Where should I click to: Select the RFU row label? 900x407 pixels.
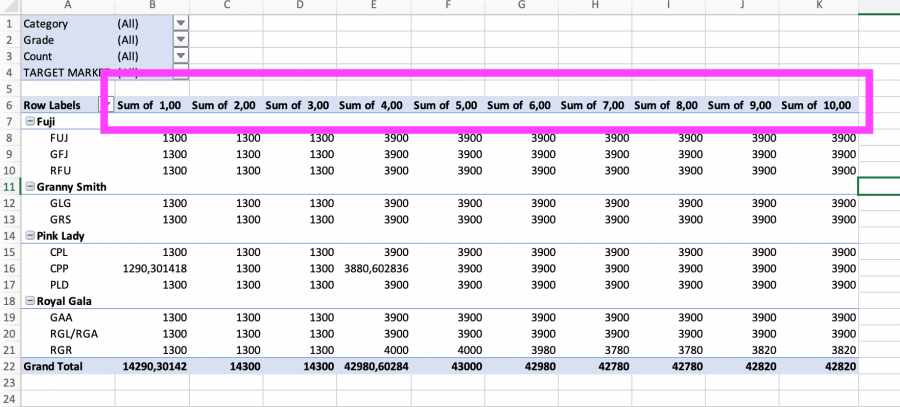tap(60, 170)
